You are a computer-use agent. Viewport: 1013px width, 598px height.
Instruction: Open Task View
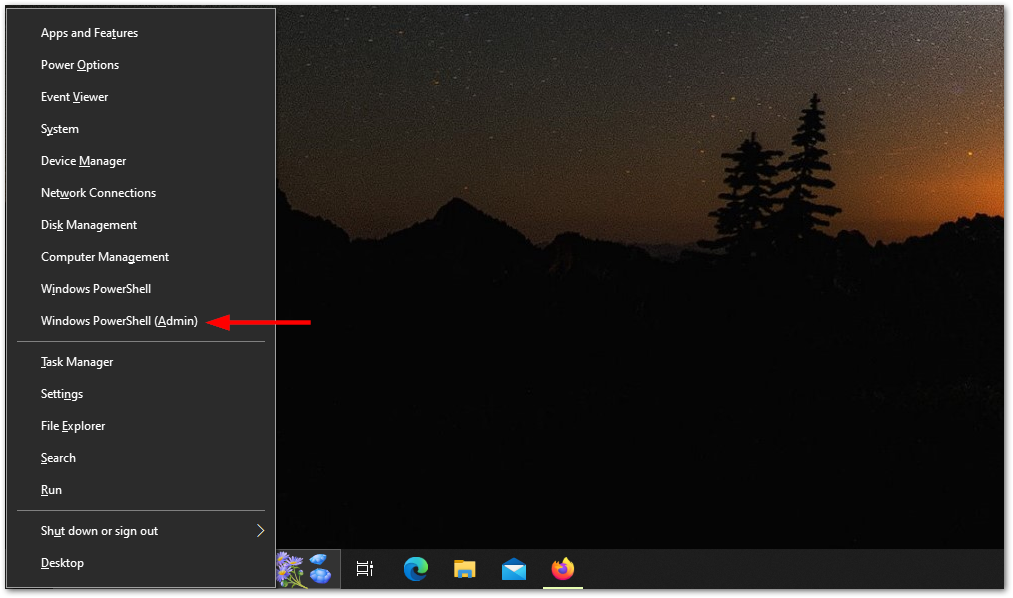365,570
